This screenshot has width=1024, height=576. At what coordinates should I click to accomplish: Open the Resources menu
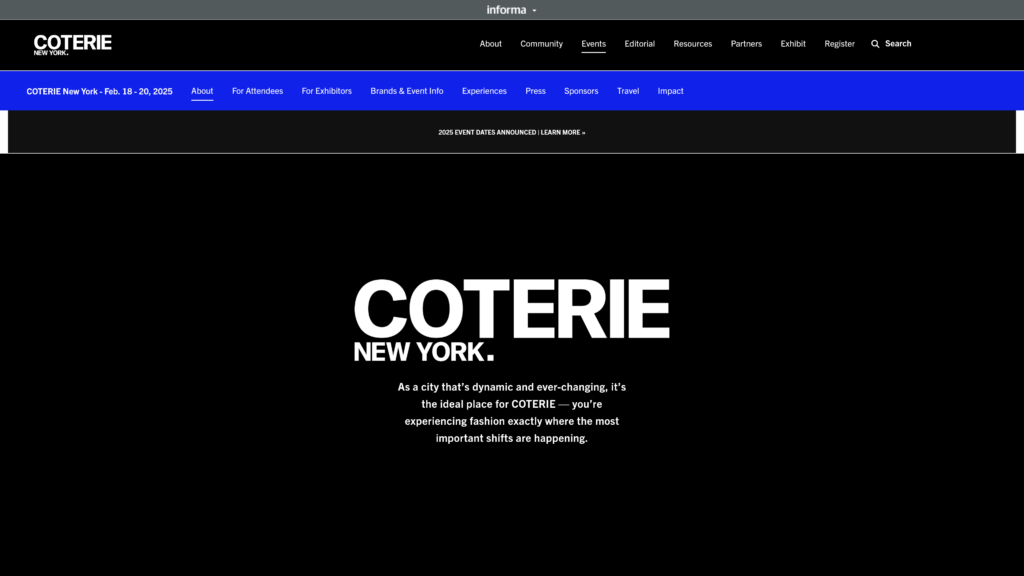693,44
